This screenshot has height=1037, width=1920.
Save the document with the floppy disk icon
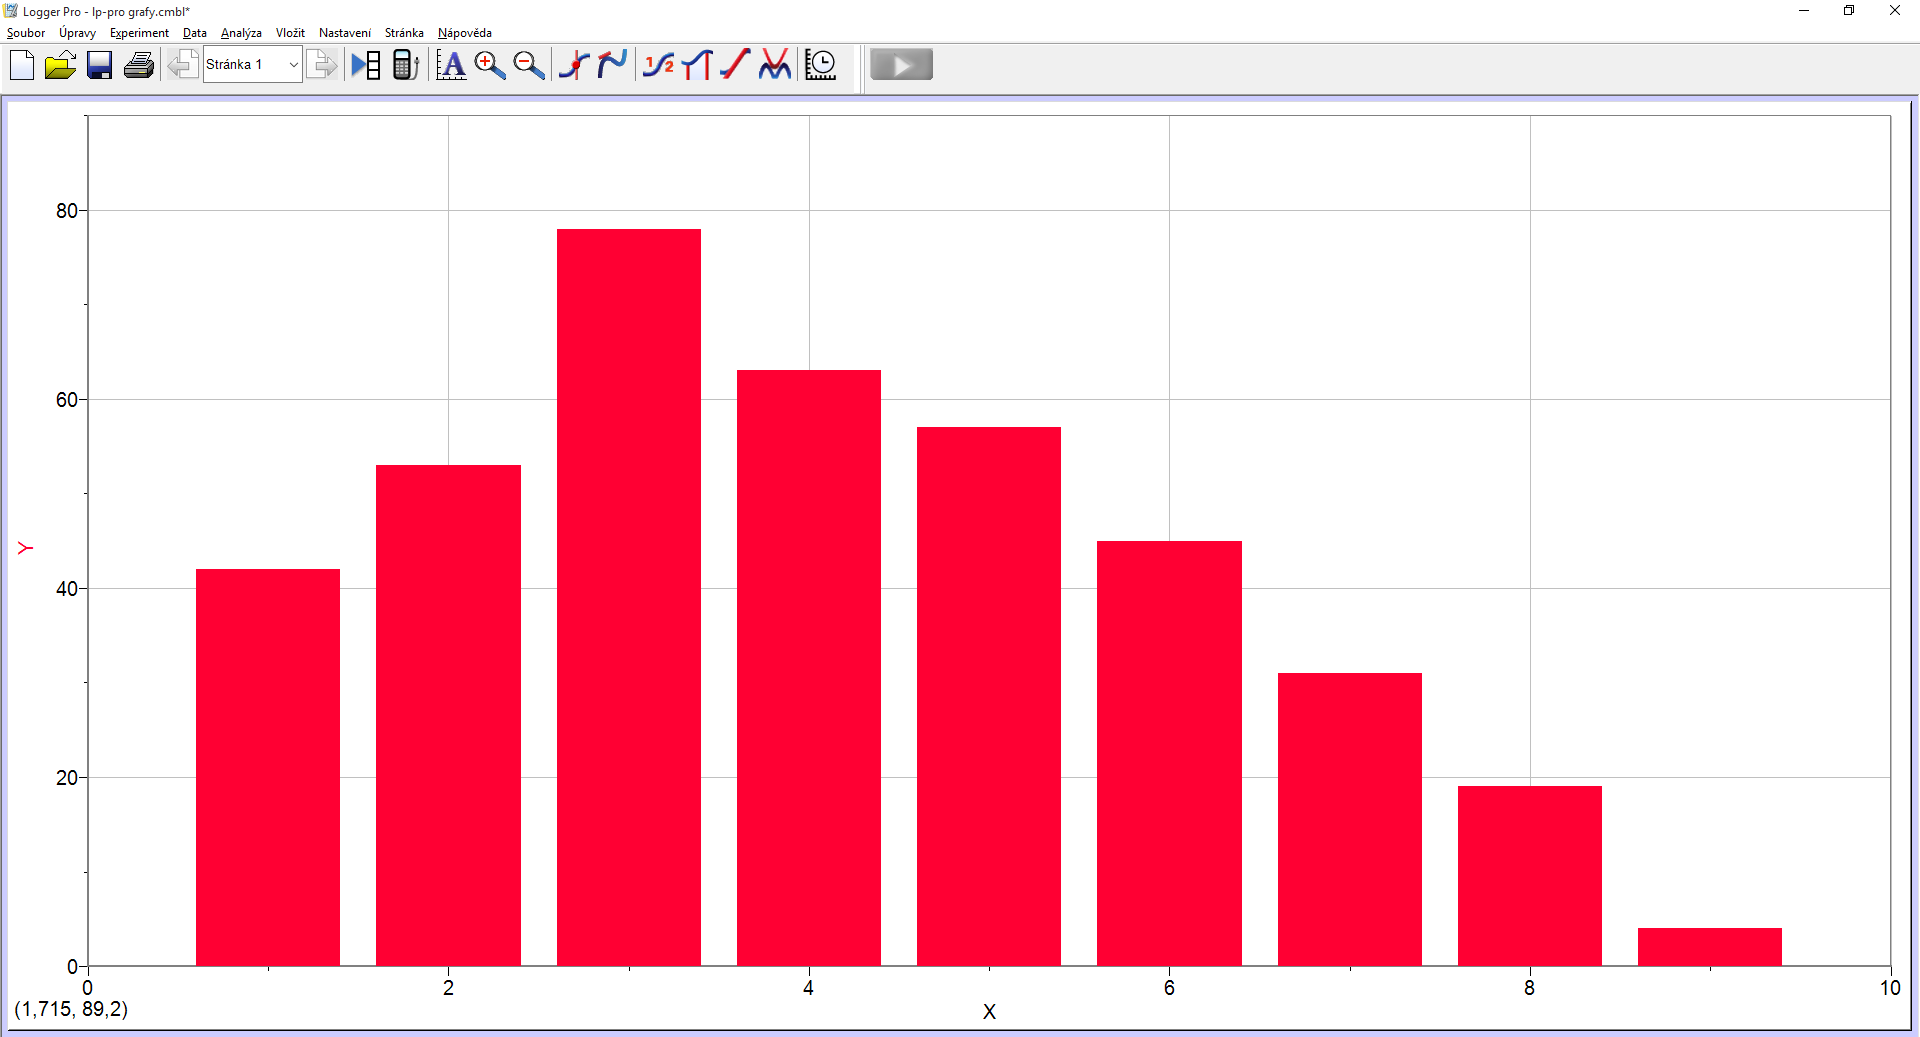pos(99,65)
